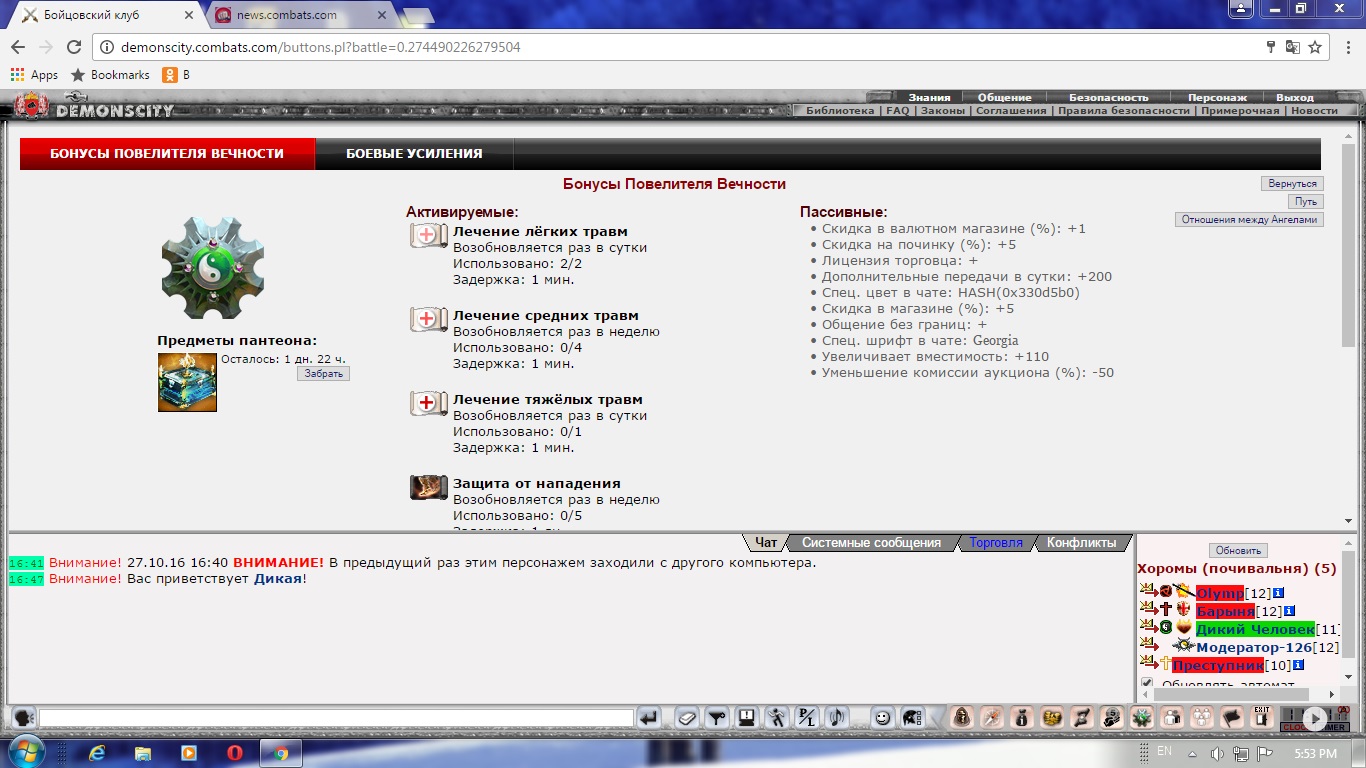Switch to the news.combats.com browser tab
The width and height of the screenshot is (1366, 768).
point(302,15)
